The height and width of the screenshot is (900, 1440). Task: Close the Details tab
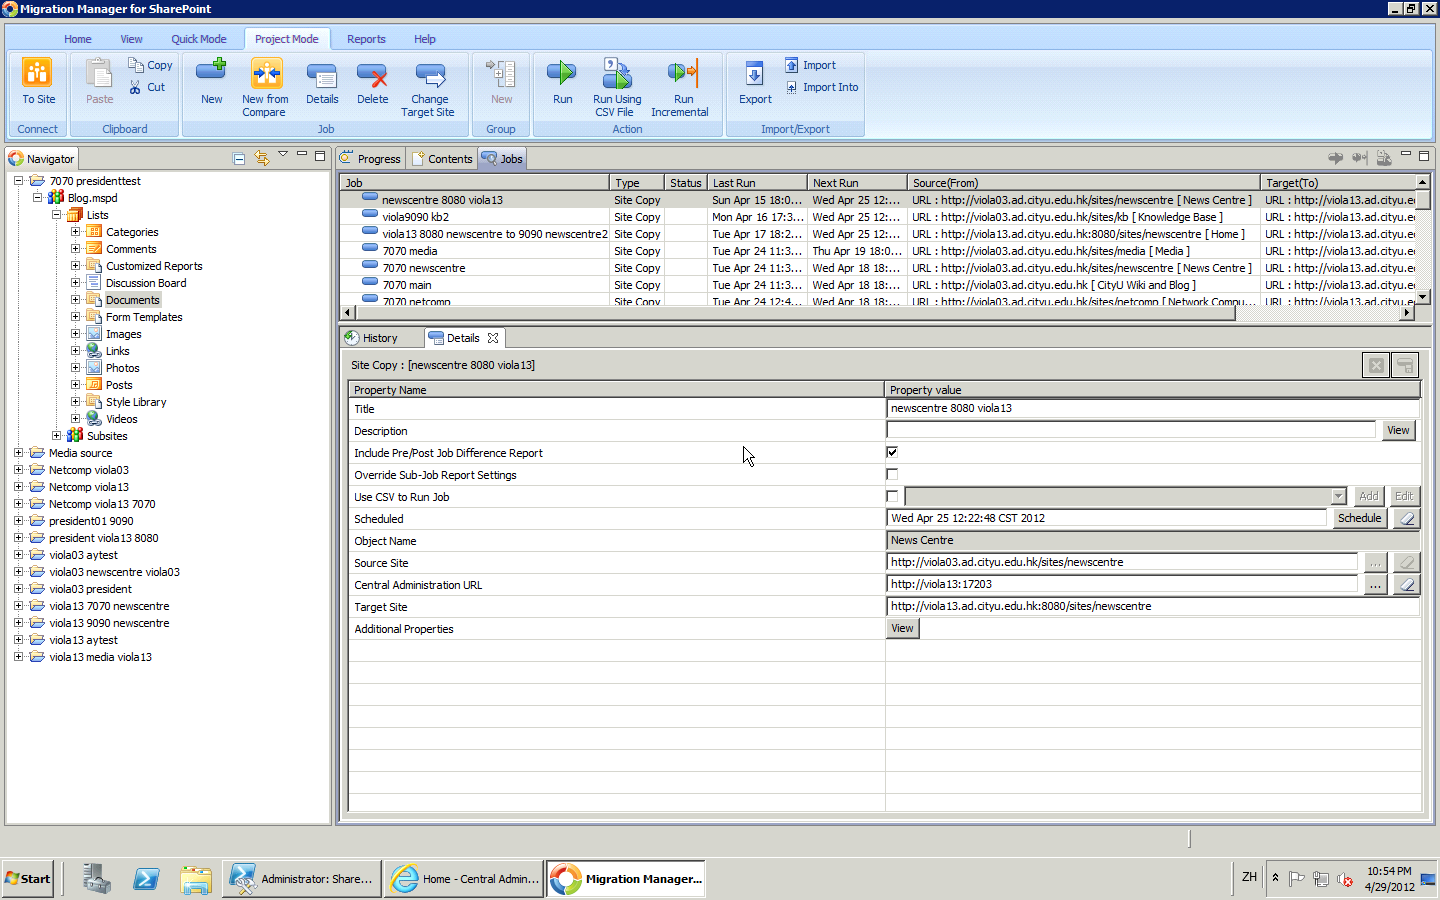click(x=493, y=338)
